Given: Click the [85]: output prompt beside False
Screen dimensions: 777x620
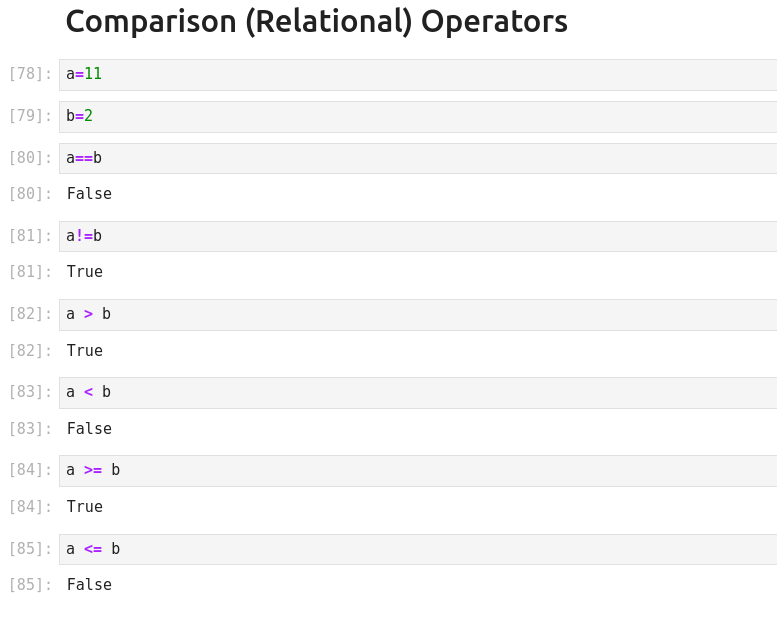Looking at the screenshot, I should (x=30, y=585).
